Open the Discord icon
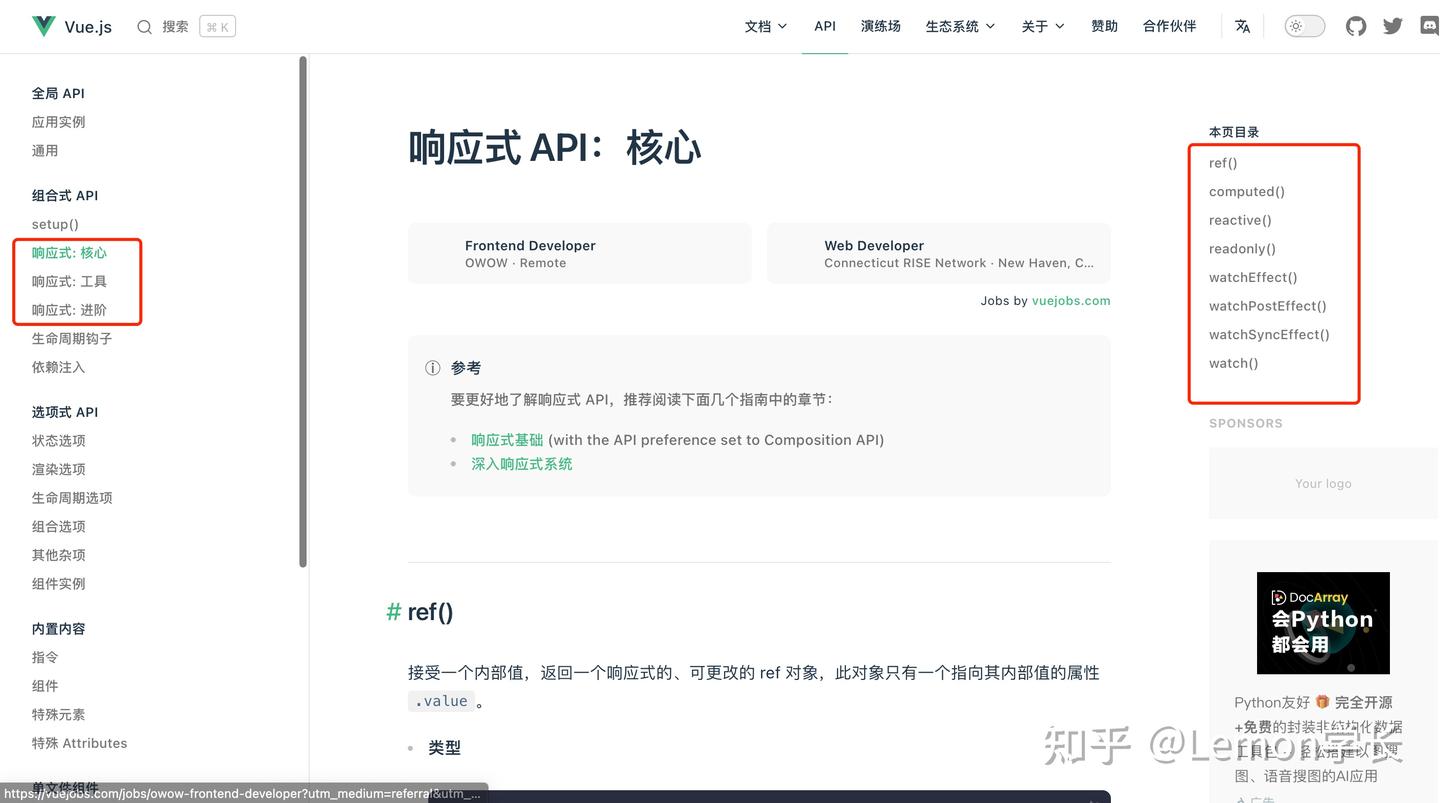The image size is (1440, 803). coord(1429,26)
